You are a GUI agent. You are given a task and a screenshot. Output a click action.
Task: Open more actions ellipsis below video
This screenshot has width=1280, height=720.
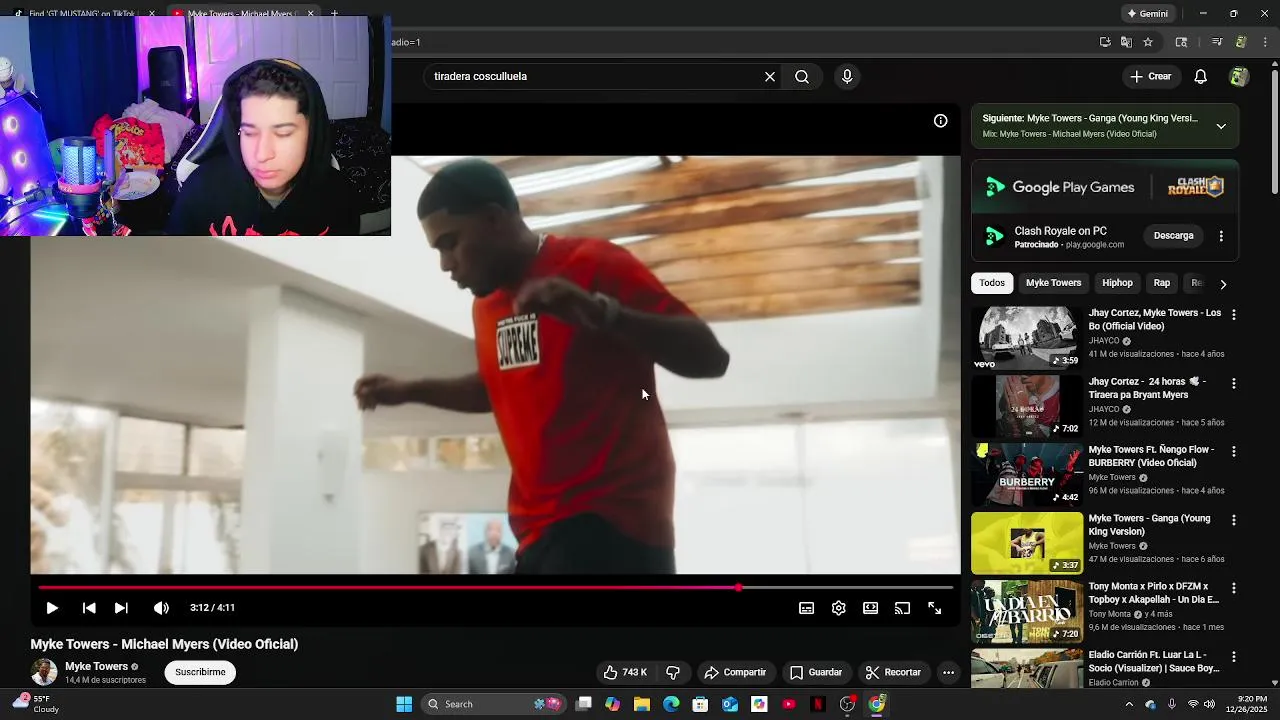tap(948, 672)
